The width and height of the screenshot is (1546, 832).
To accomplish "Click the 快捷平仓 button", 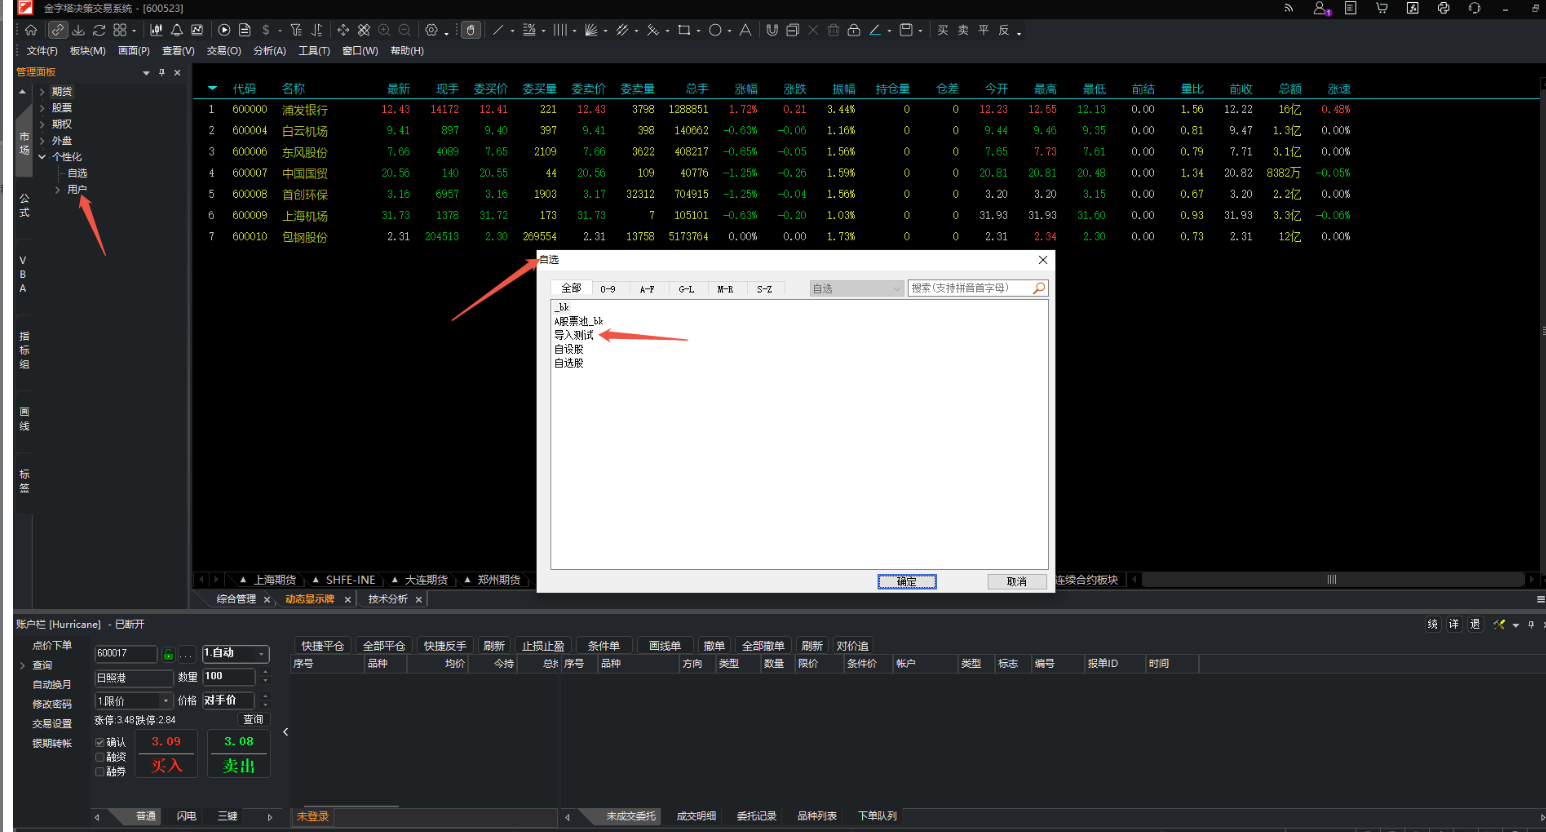I will pyautogui.click(x=322, y=646).
